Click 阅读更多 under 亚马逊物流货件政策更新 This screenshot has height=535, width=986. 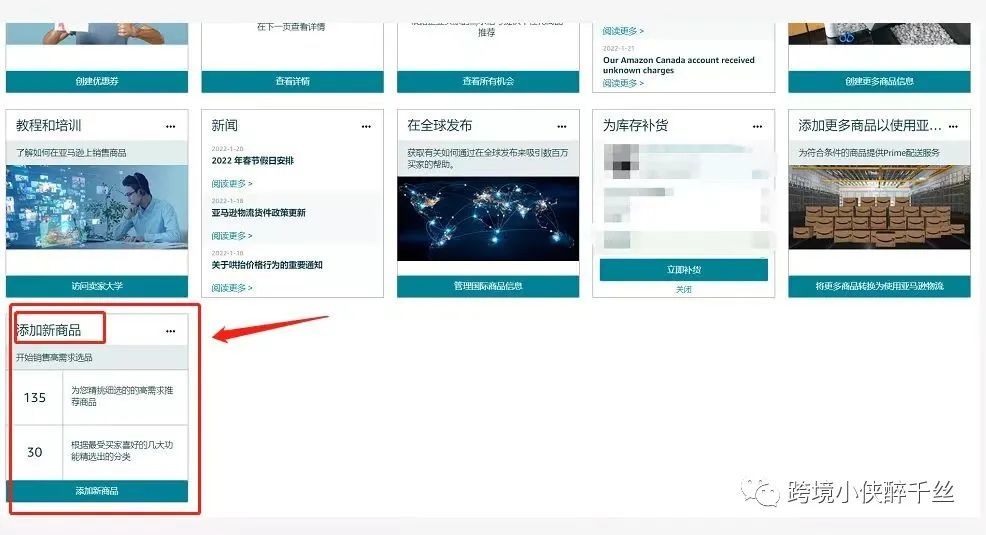click(231, 236)
